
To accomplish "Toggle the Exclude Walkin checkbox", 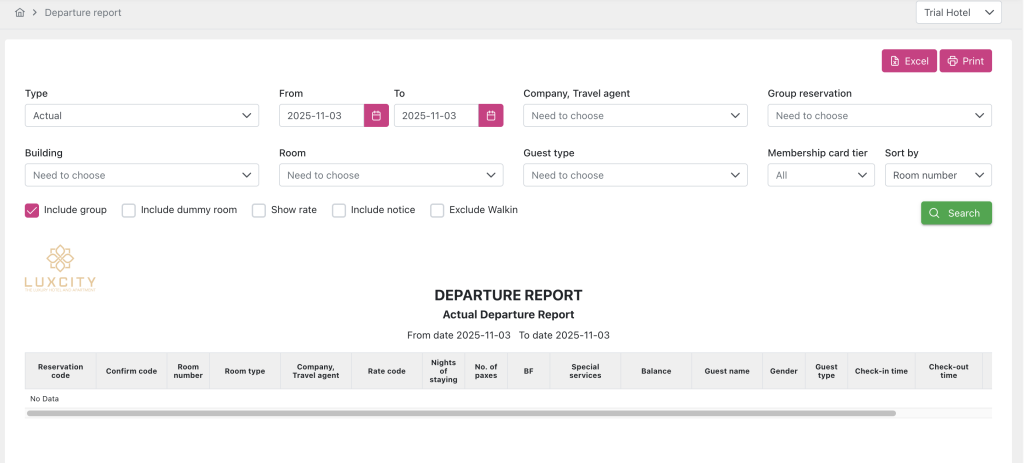I will click(x=437, y=210).
